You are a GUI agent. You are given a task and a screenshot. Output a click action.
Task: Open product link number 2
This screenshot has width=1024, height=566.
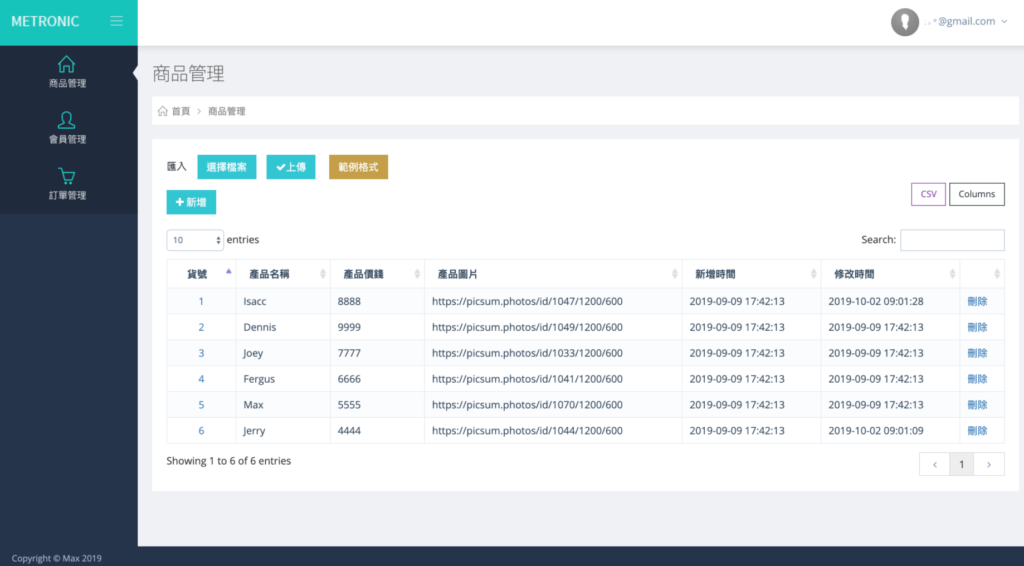(x=201, y=327)
